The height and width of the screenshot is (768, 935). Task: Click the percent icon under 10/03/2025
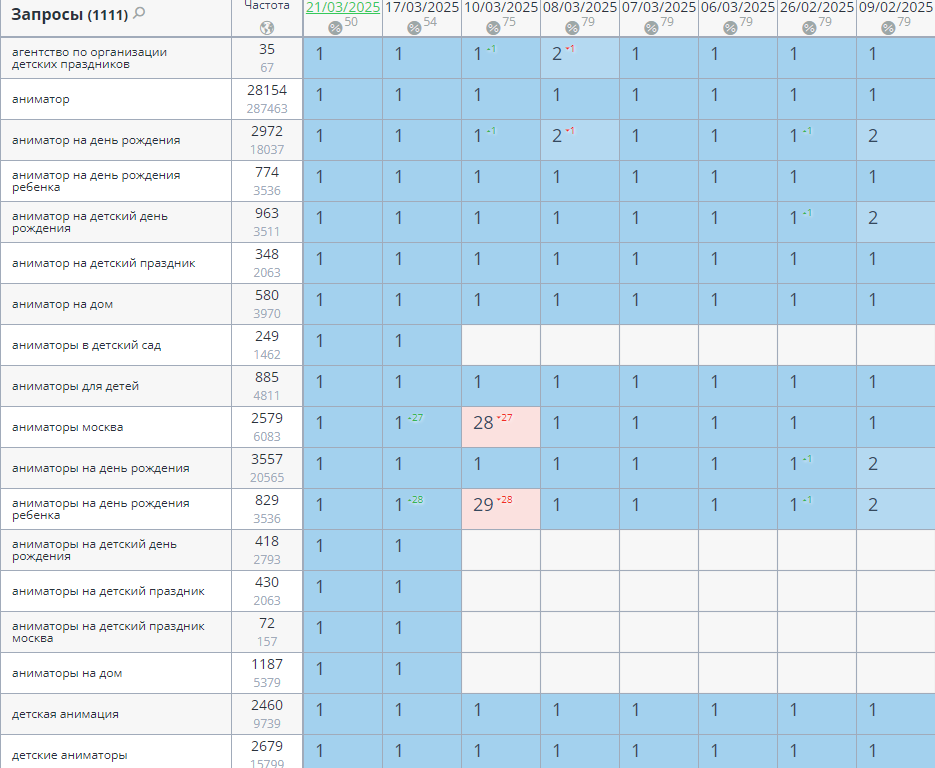[x=493, y=27]
